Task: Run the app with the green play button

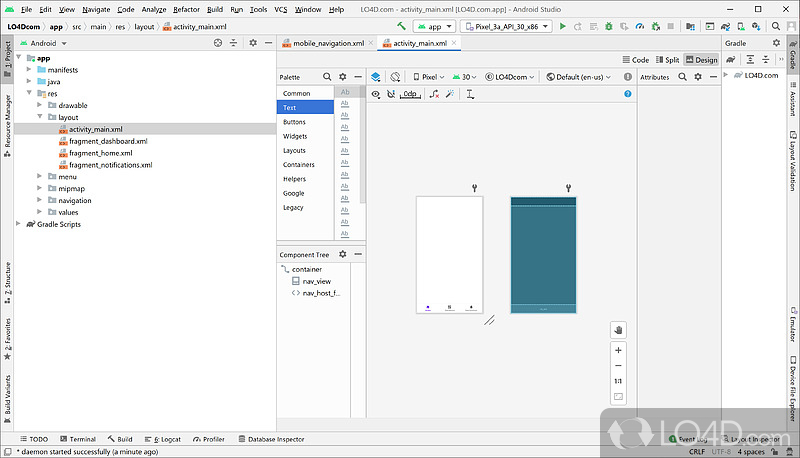Action: pyautogui.click(x=563, y=26)
